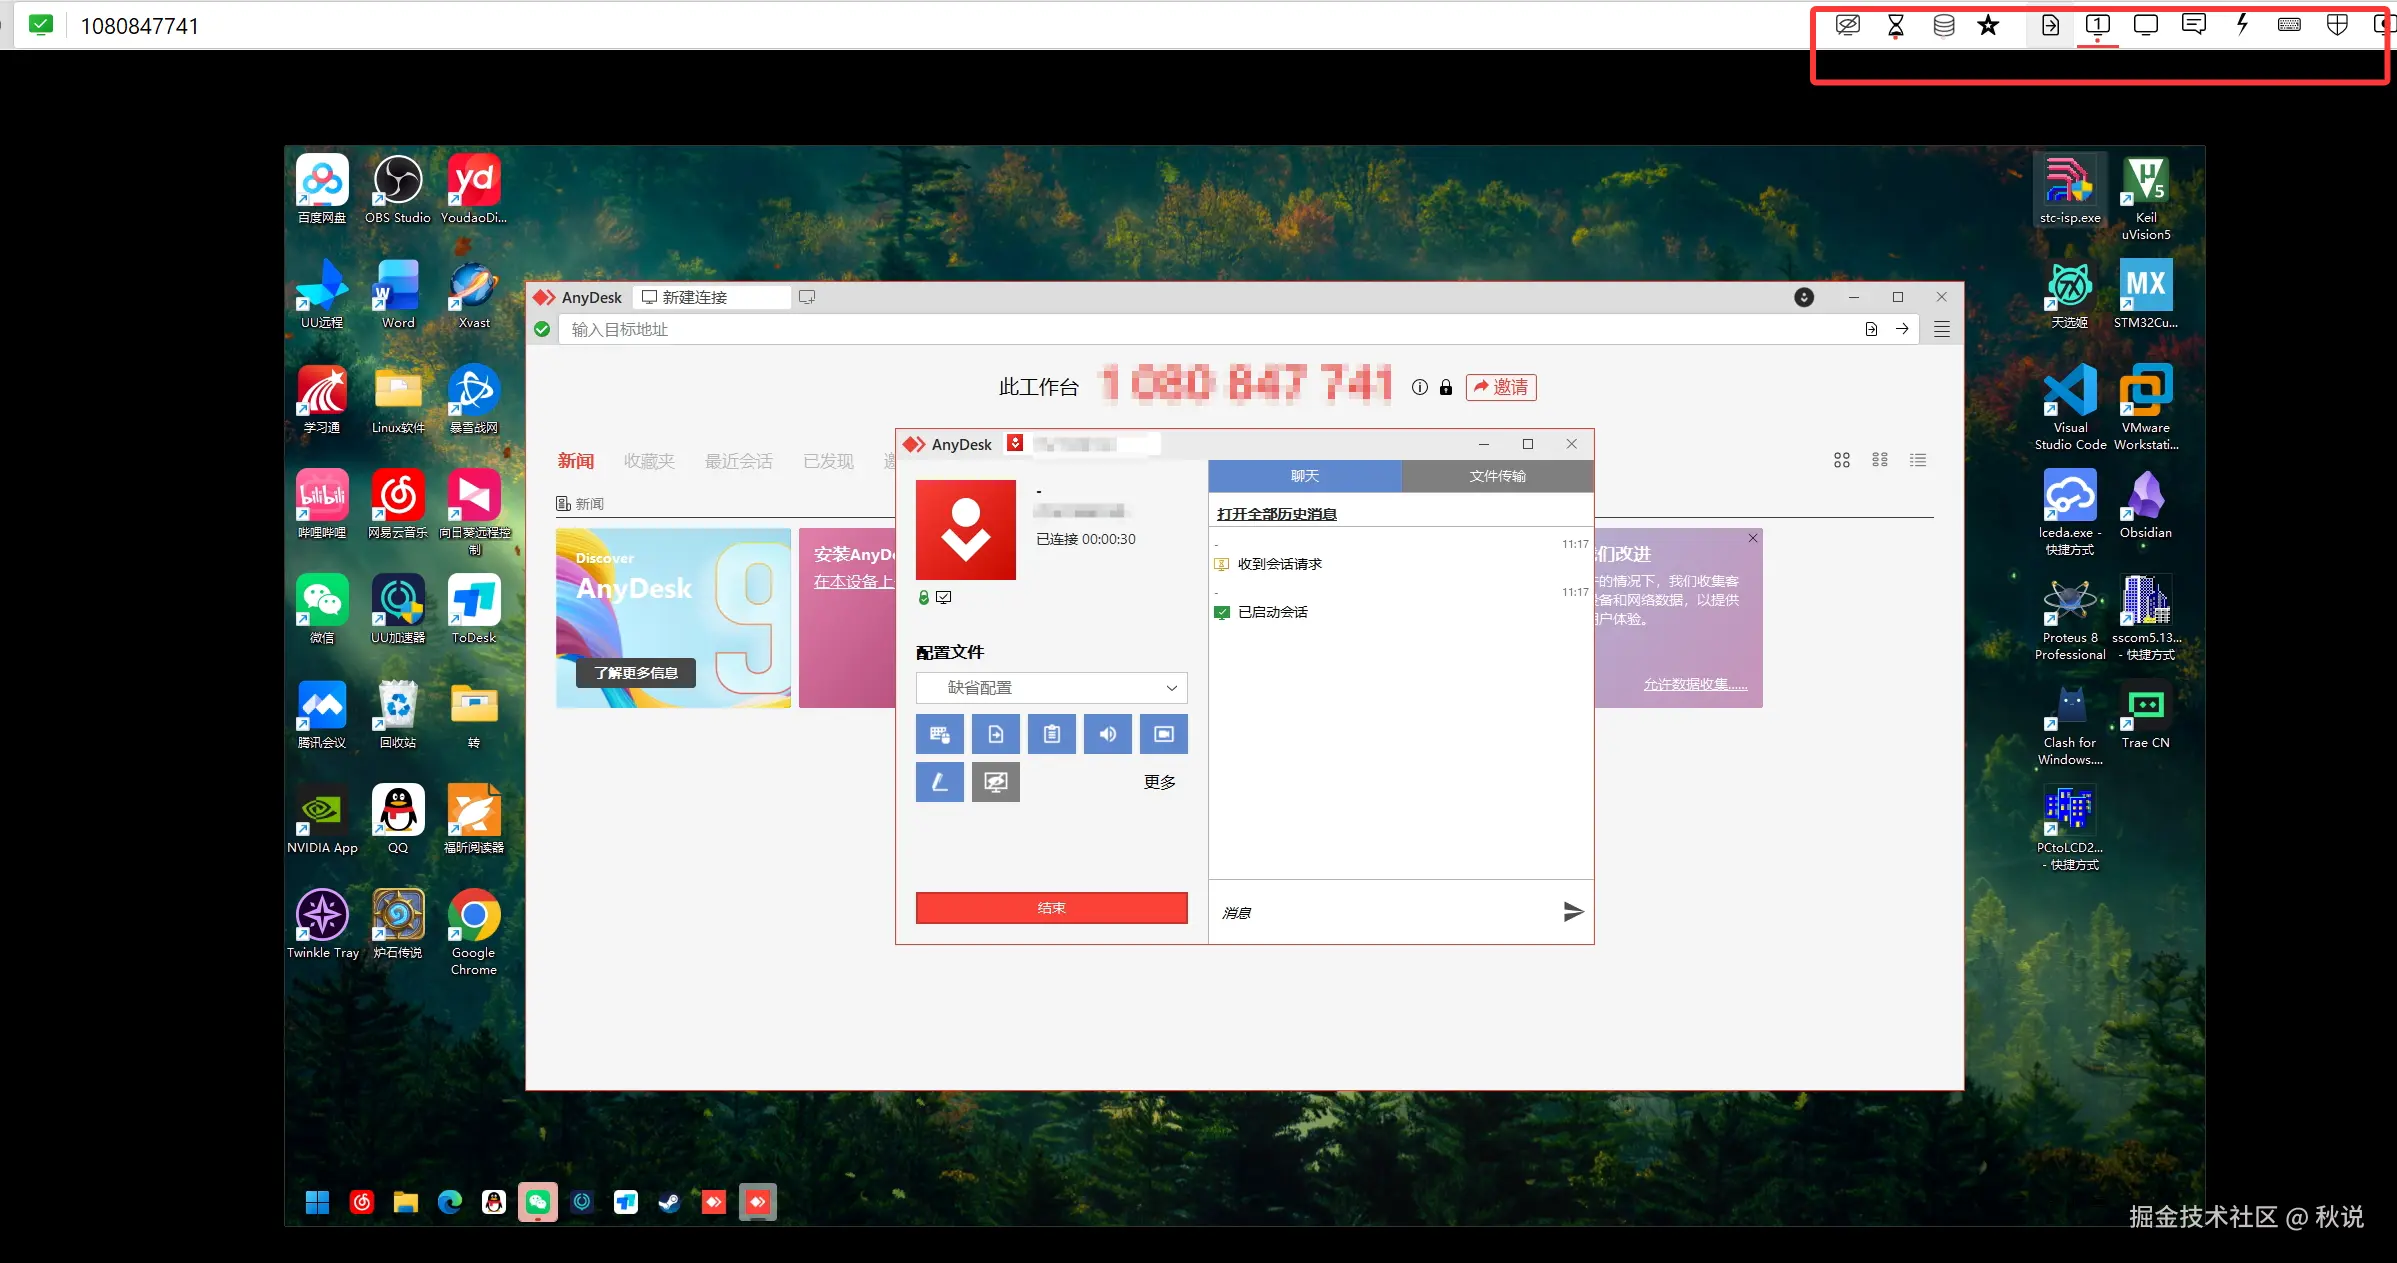
Task: Toggle audio transmission permission button
Action: click(1107, 734)
